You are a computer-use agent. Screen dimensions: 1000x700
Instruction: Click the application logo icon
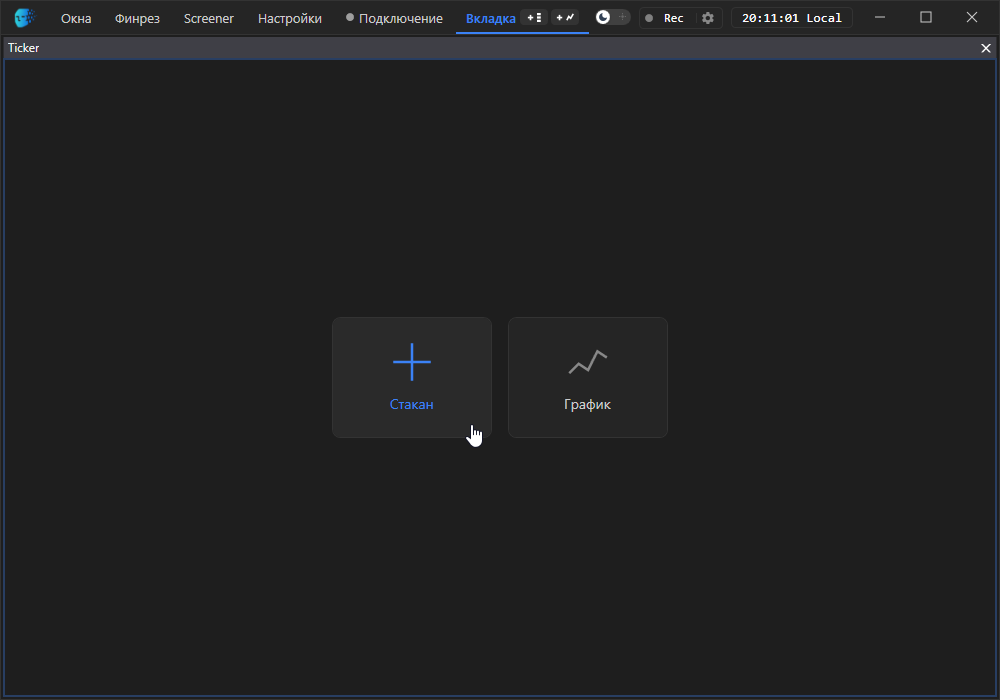pyautogui.click(x=24, y=18)
